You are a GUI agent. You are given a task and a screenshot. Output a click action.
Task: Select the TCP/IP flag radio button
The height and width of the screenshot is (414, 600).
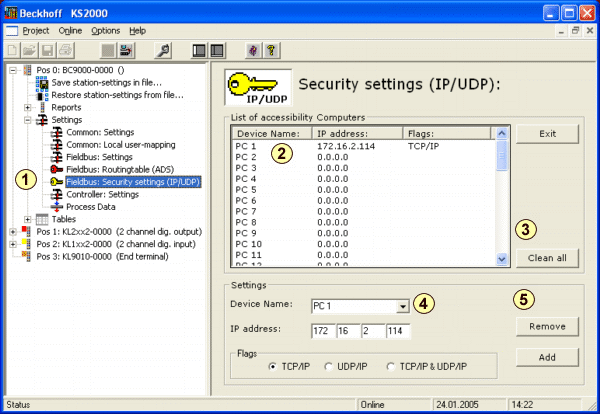click(x=272, y=367)
